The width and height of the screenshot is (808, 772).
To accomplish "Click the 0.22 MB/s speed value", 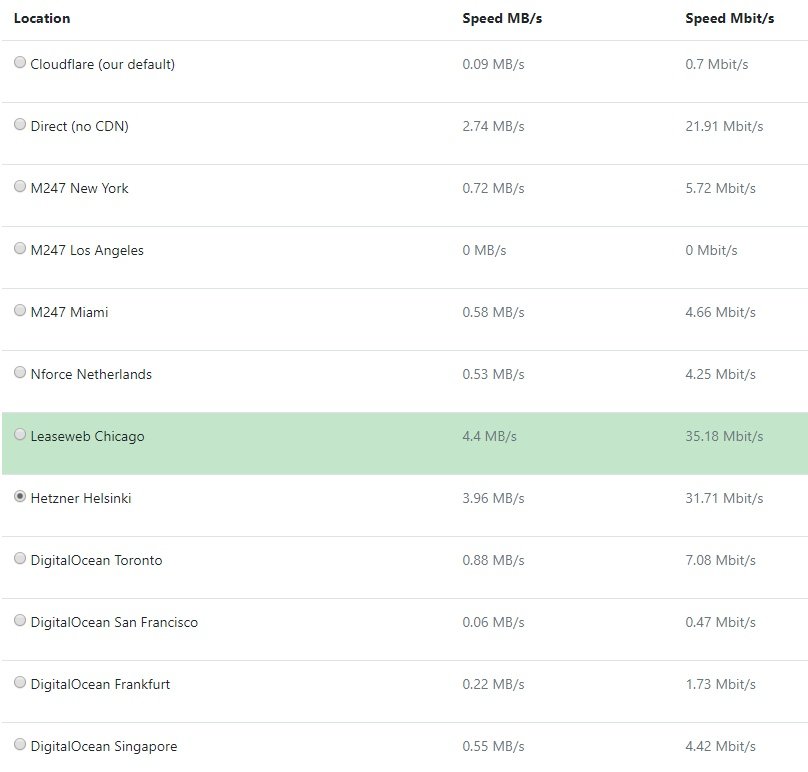I will click(494, 684).
